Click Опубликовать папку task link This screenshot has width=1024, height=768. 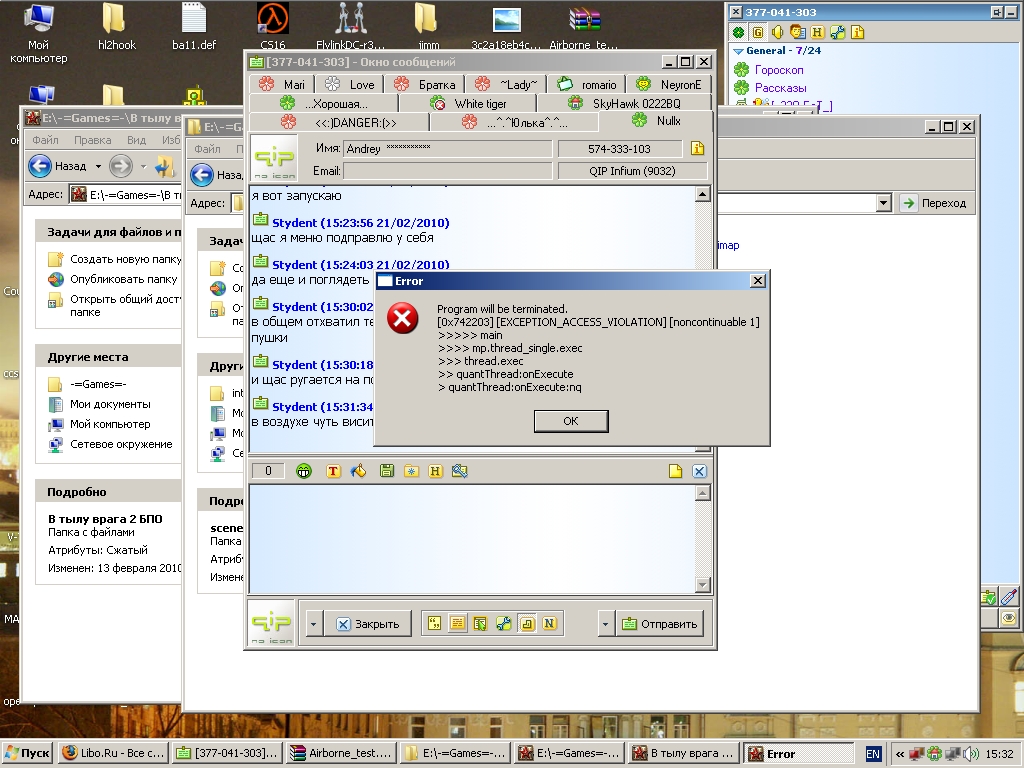click(123, 279)
